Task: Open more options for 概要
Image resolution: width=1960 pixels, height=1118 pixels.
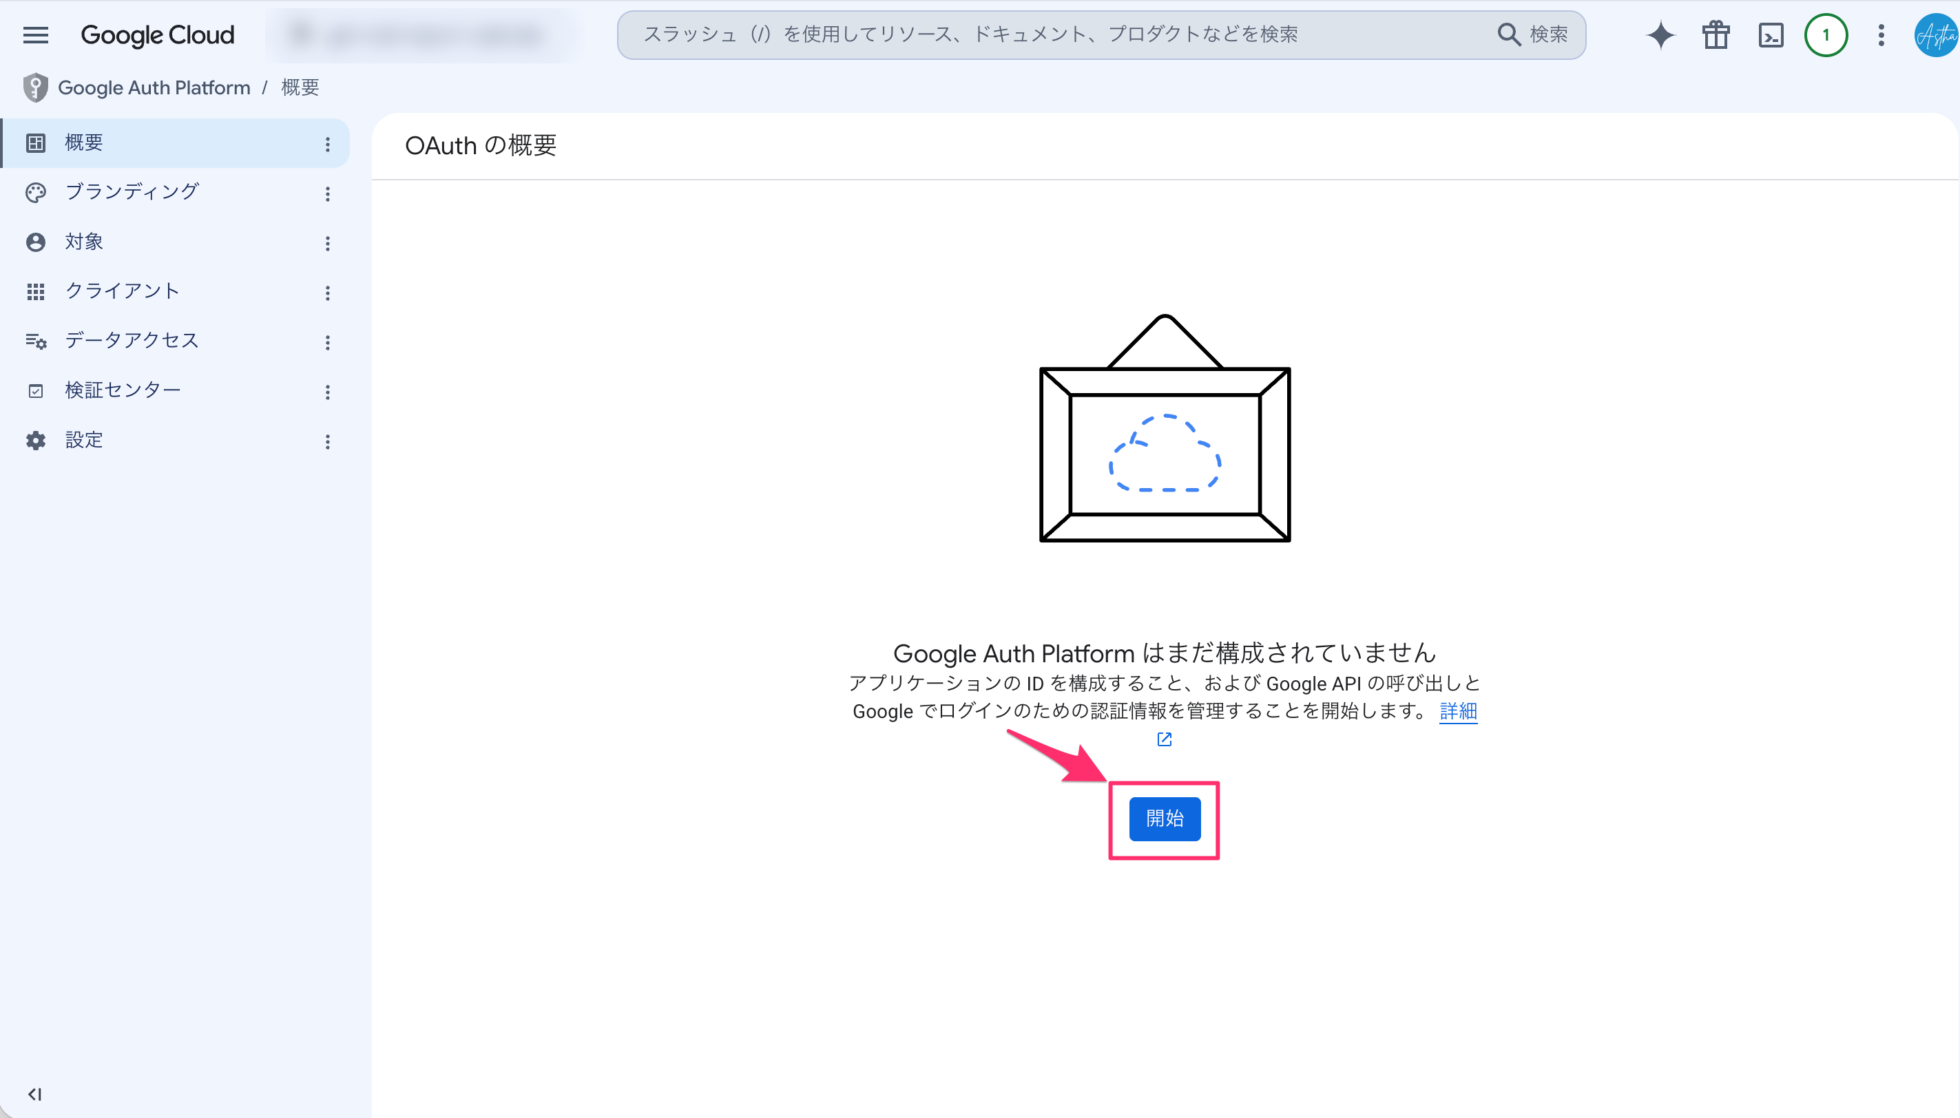Action: (x=327, y=144)
